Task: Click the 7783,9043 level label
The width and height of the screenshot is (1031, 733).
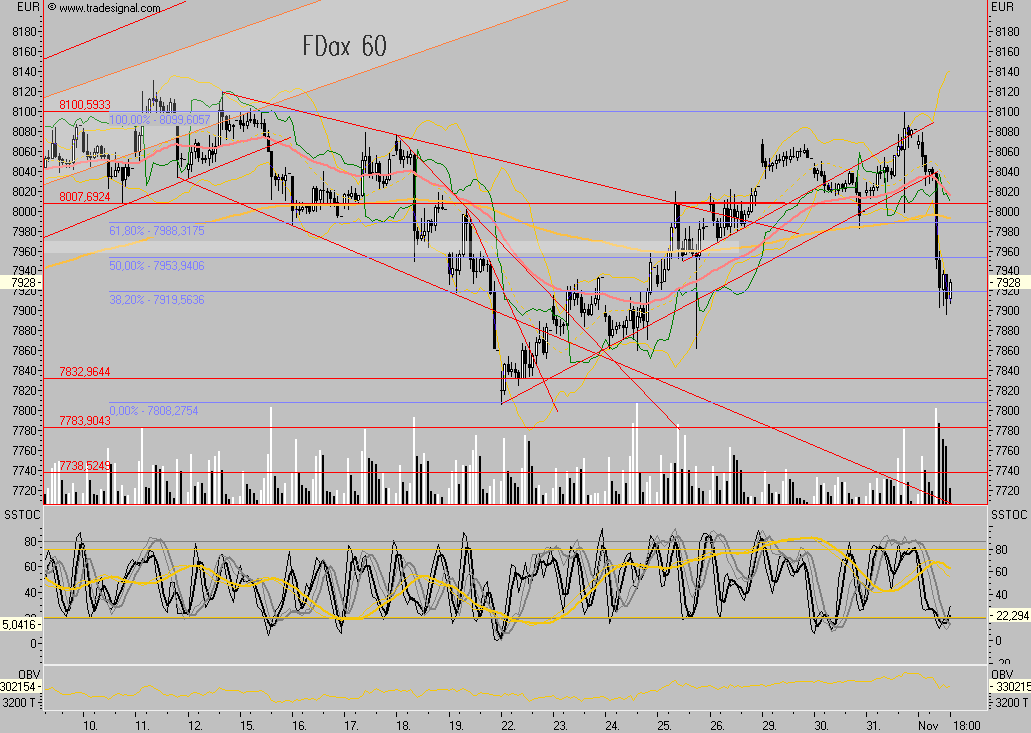Action: click(84, 421)
